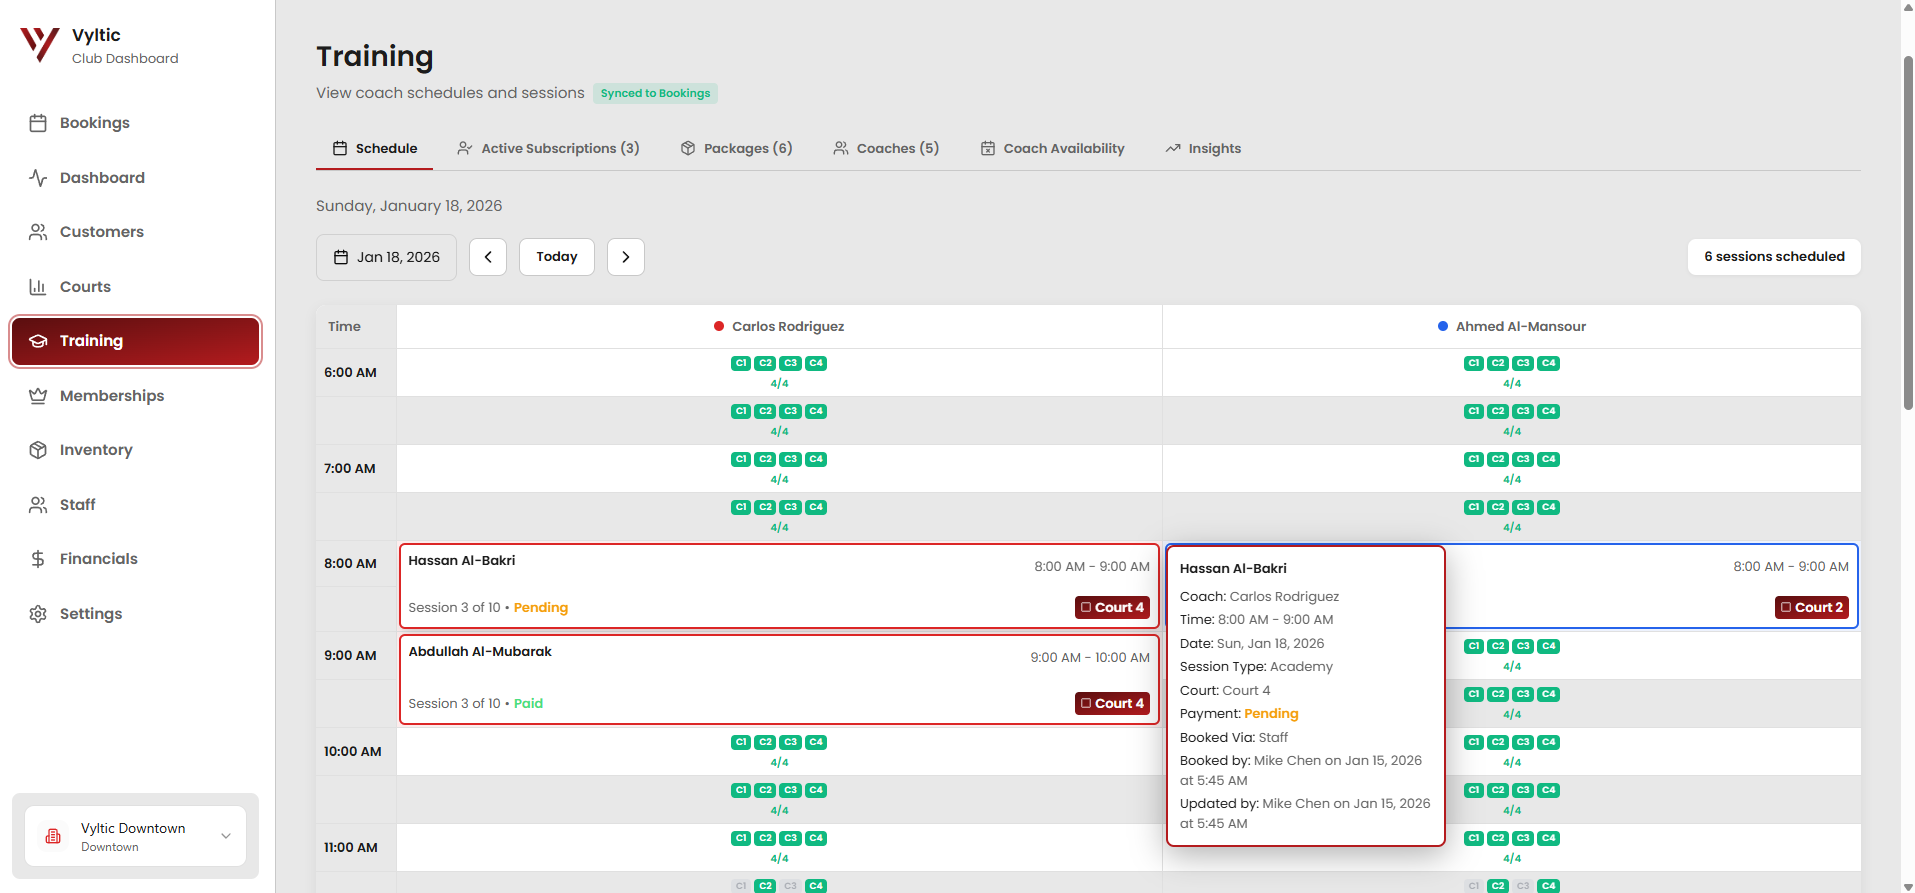
Task: Navigate to Courts section
Action: point(85,287)
